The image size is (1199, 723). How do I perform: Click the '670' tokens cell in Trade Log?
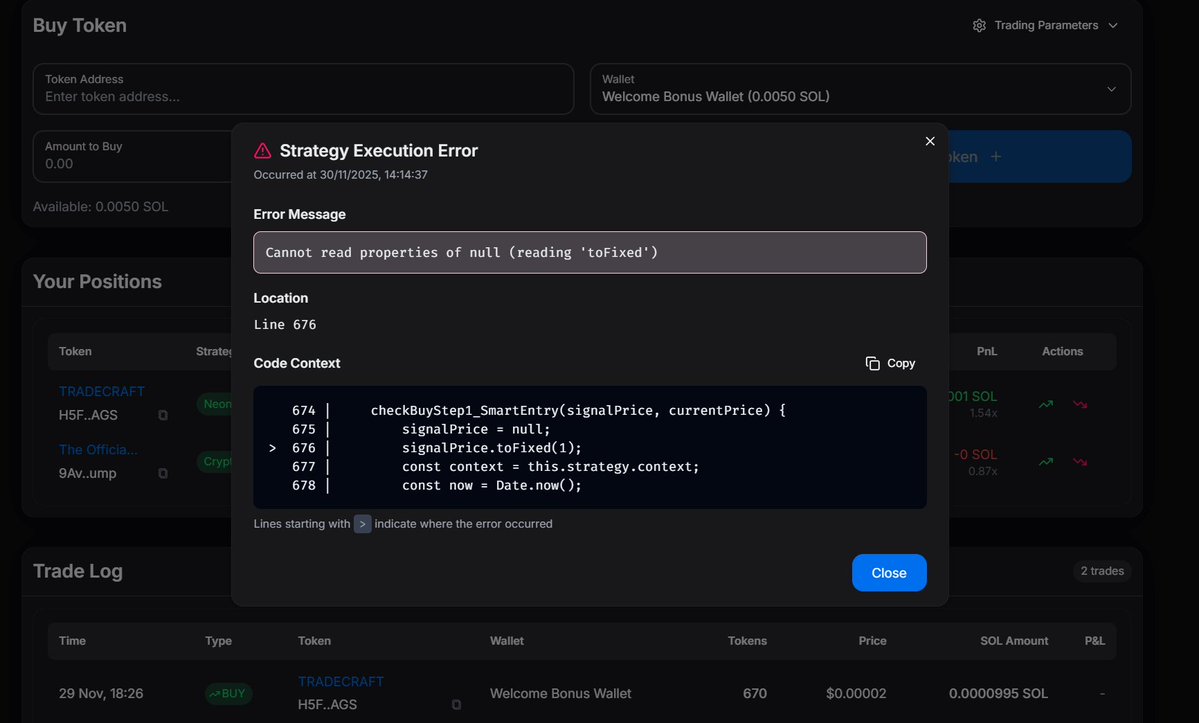point(755,693)
